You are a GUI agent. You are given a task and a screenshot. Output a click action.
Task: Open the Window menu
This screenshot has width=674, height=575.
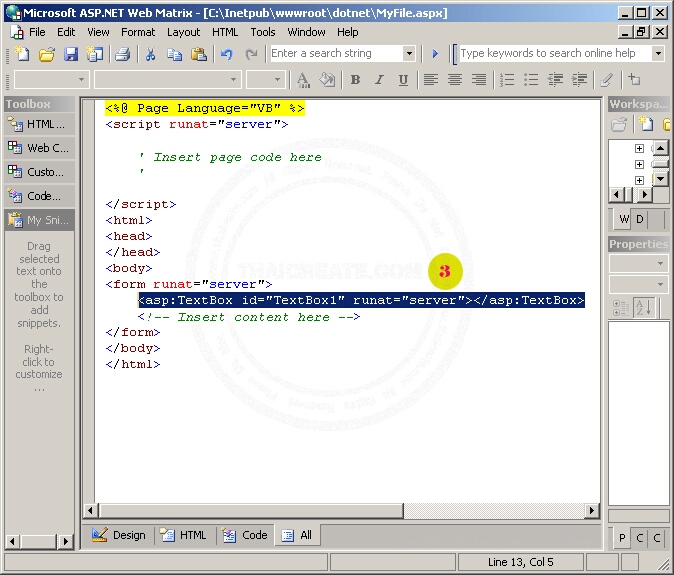click(306, 32)
